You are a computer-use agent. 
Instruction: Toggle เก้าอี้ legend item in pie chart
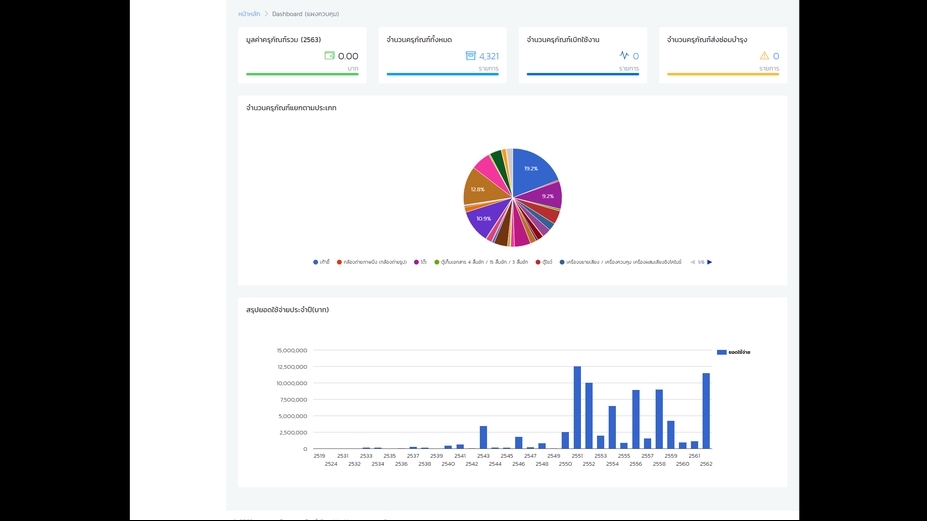tap(321, 262)
